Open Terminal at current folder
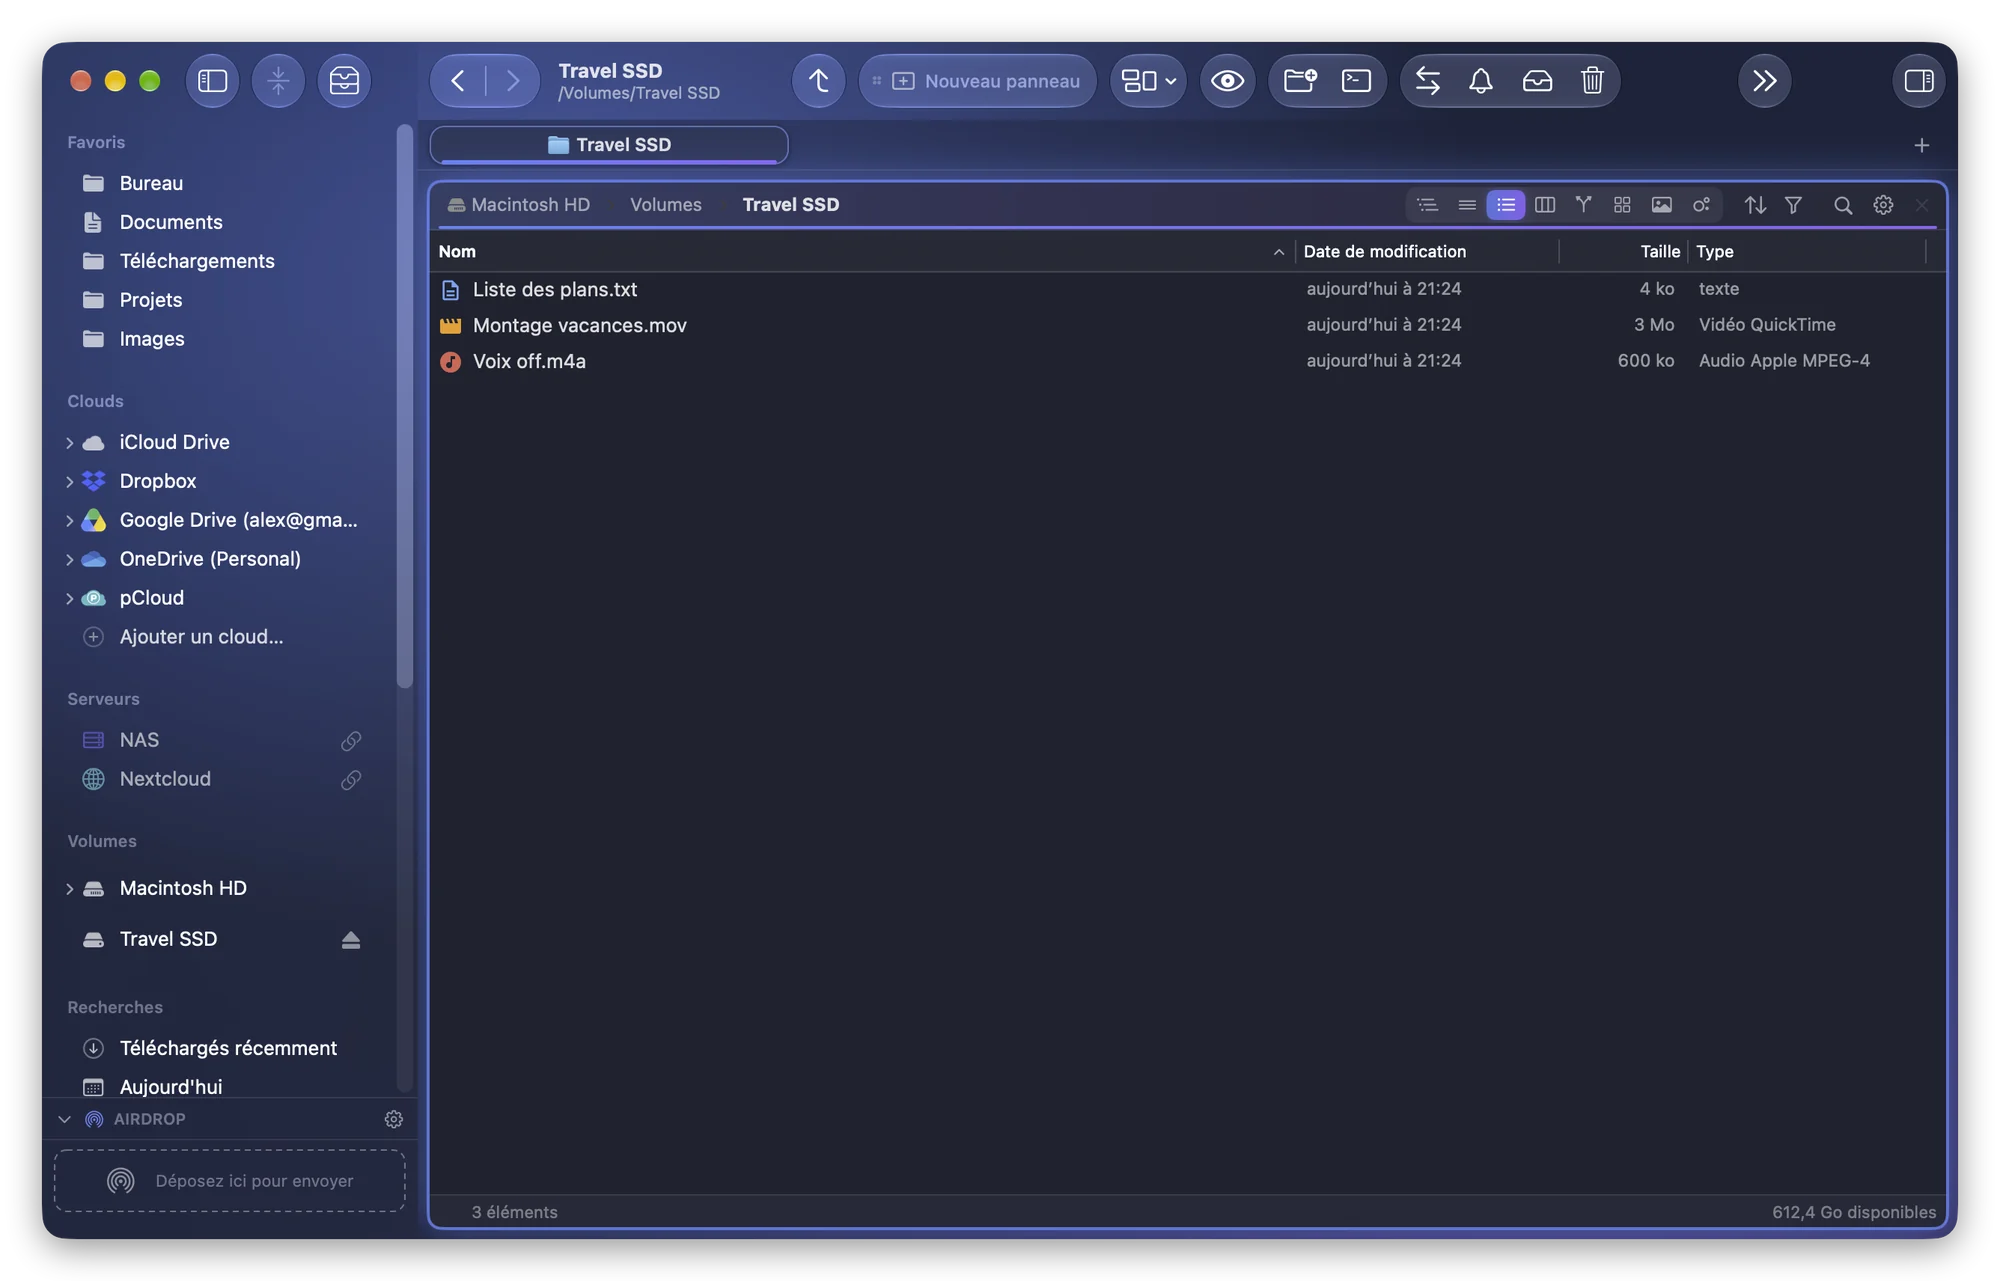The image size is (2000, 1281). [1356, 81]
